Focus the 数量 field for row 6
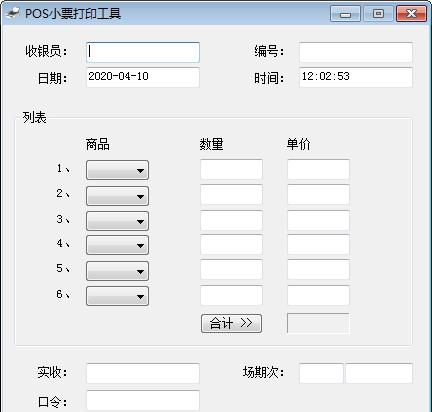432x412 pixels. click(231, 295)
